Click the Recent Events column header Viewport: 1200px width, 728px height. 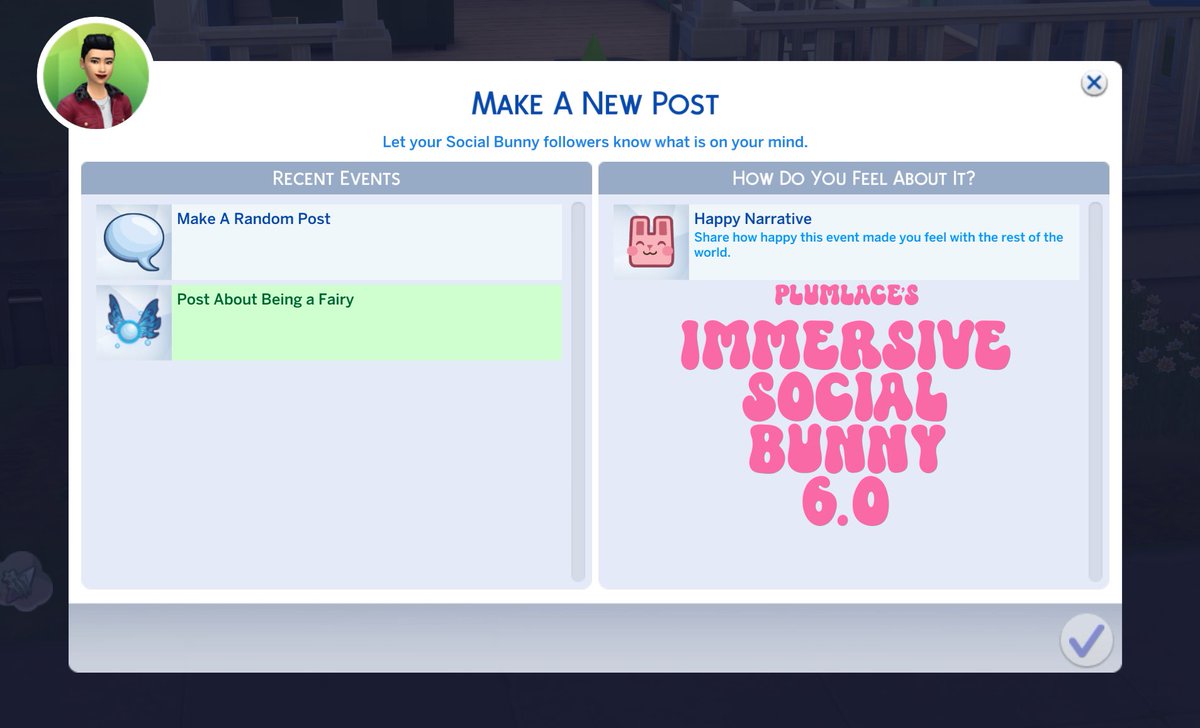tap(336, 178)
